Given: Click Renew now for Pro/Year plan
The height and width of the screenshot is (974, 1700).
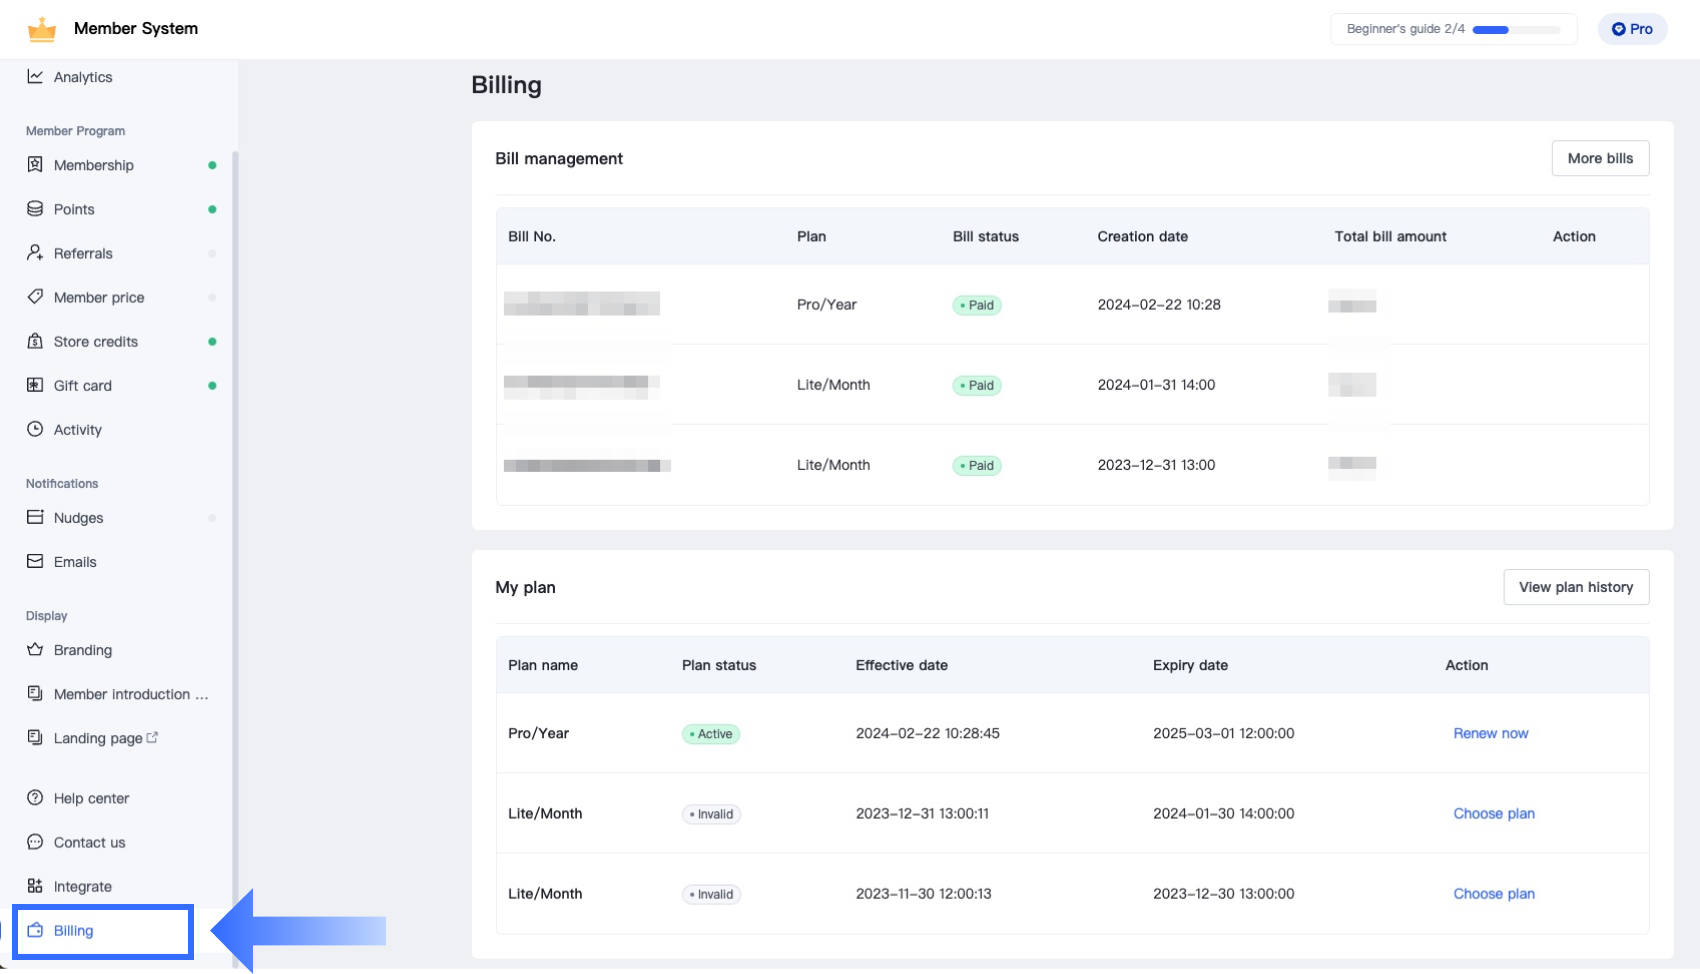Looking at the screenshot, I should [x=1490, y=733].
